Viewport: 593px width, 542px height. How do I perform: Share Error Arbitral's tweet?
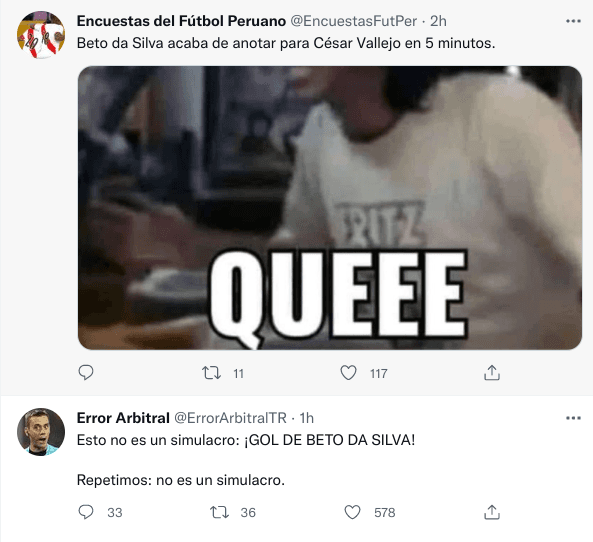[492, 512]
